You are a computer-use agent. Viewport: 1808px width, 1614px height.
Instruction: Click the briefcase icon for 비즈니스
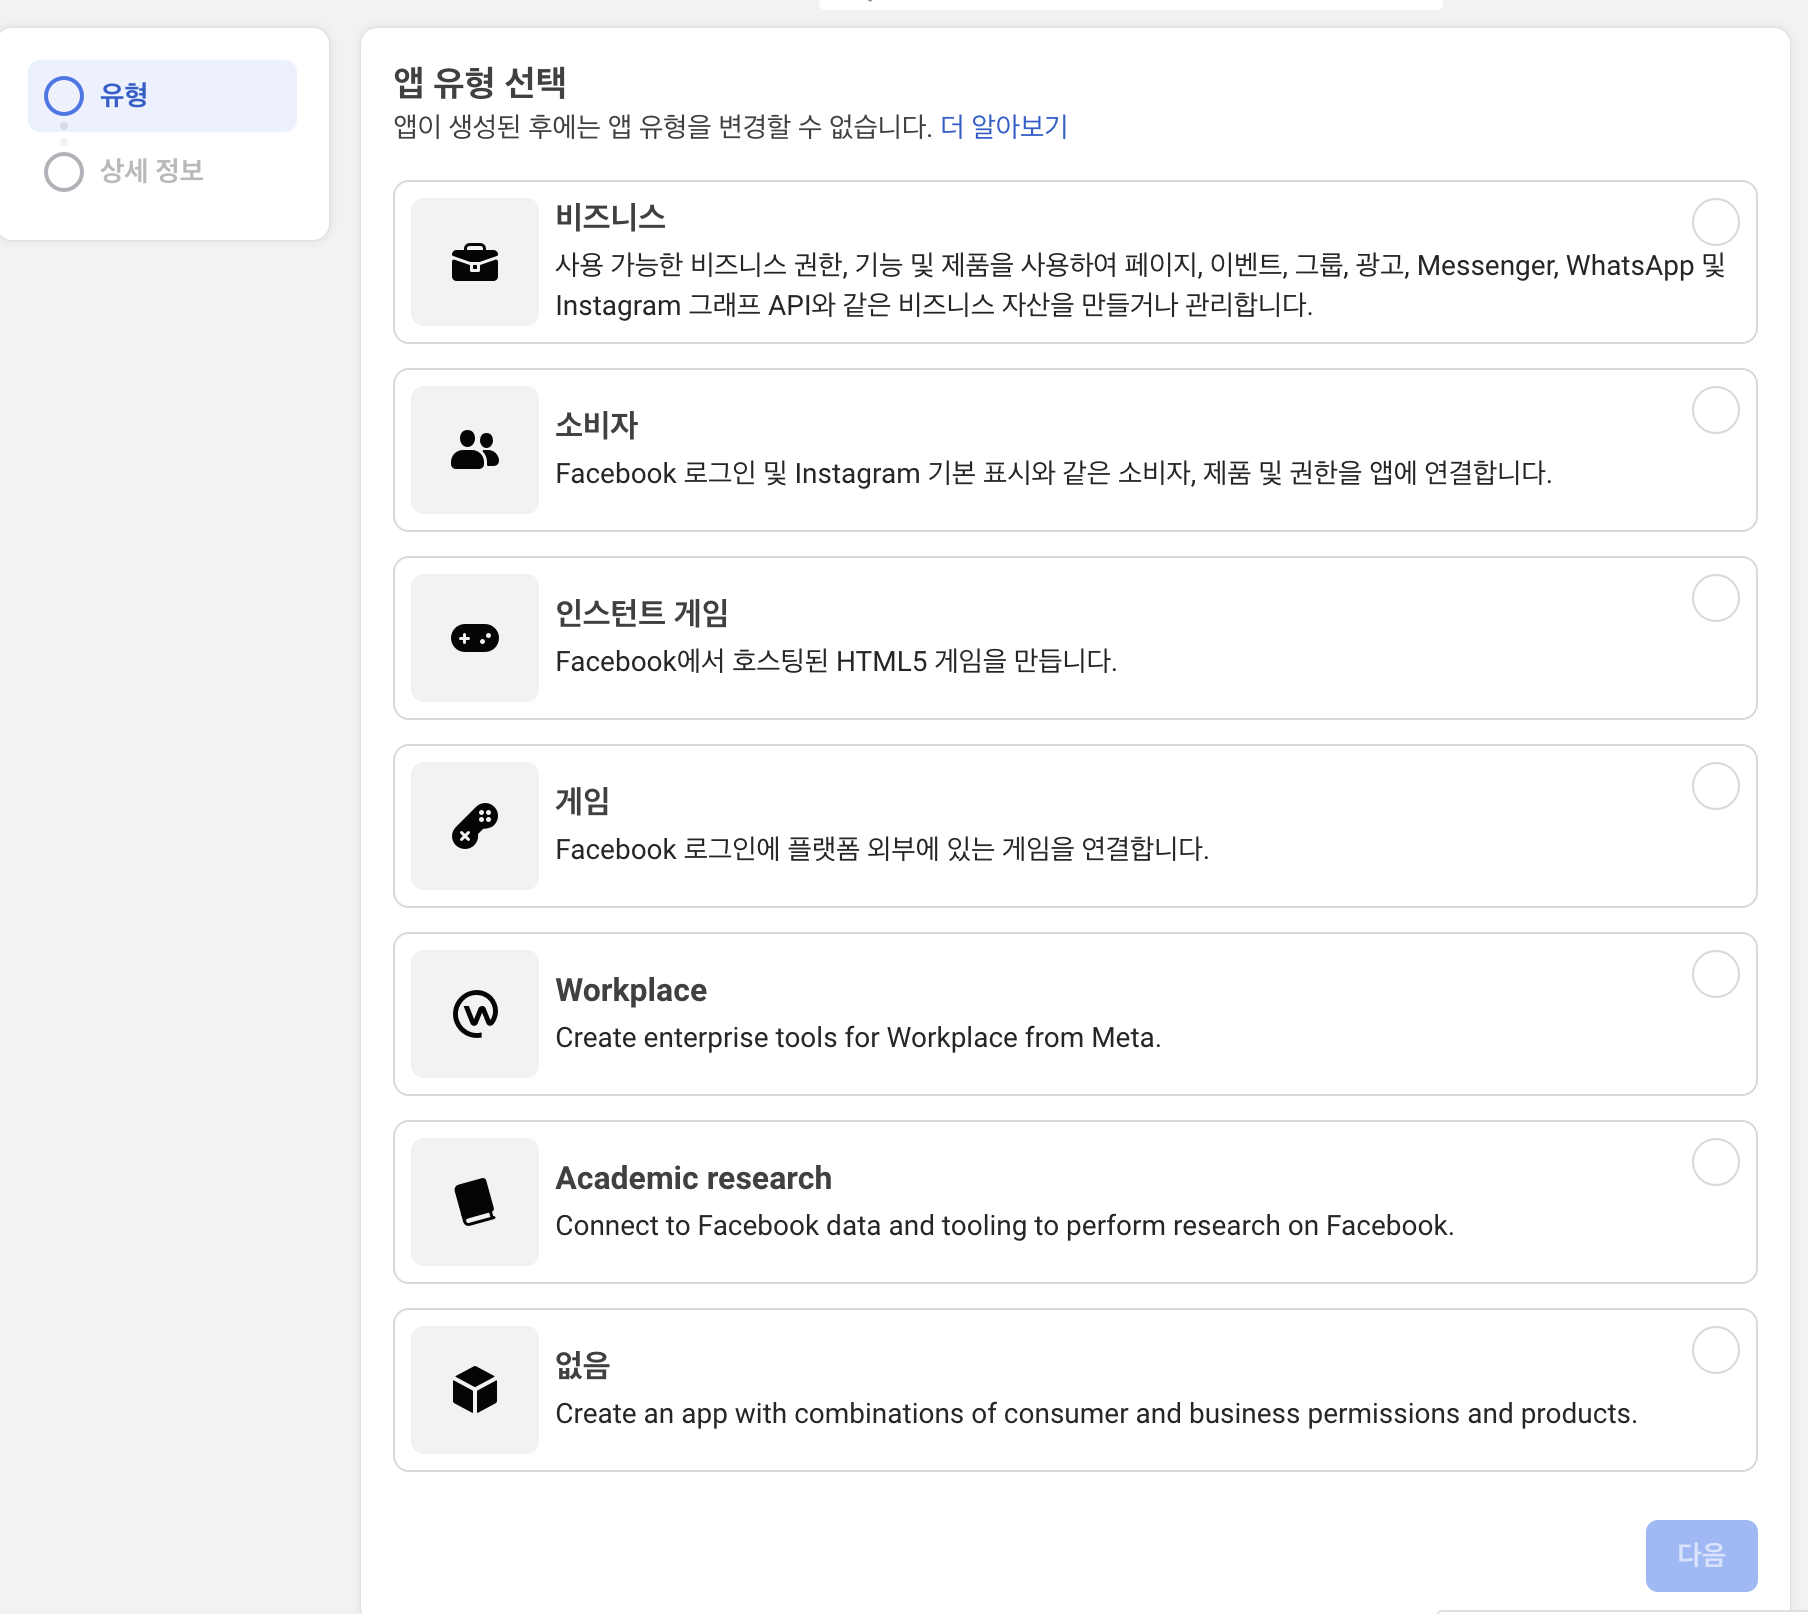pyautogui.click(x=475, y=262)
